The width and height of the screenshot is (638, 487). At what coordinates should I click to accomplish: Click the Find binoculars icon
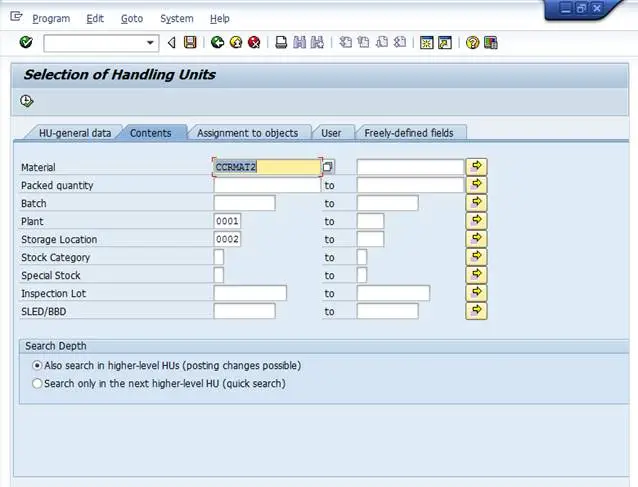pyautogui.click(x=299, y=42)
